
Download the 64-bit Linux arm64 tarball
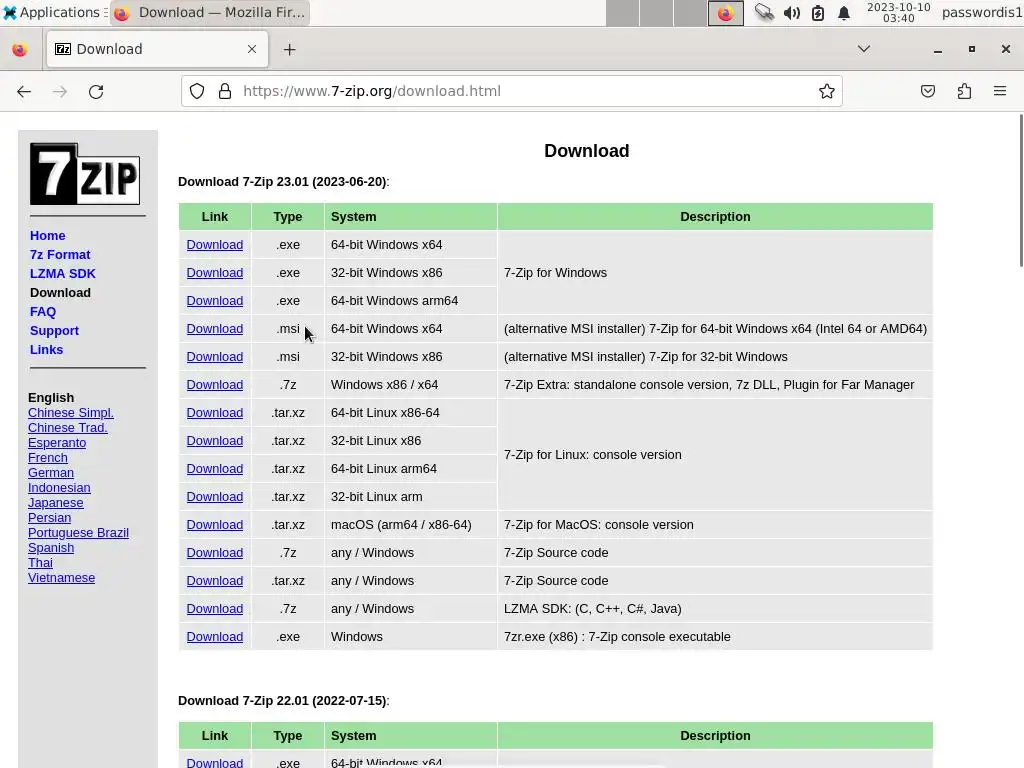coord(215,470)
